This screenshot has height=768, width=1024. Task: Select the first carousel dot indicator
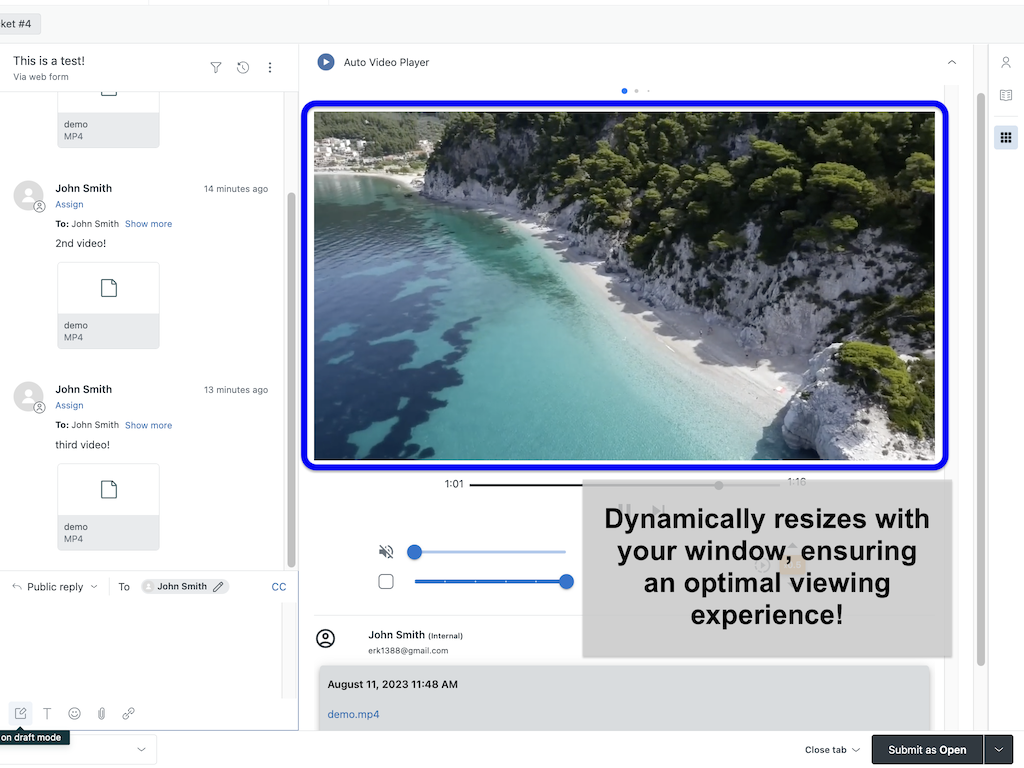pos(624,91)
